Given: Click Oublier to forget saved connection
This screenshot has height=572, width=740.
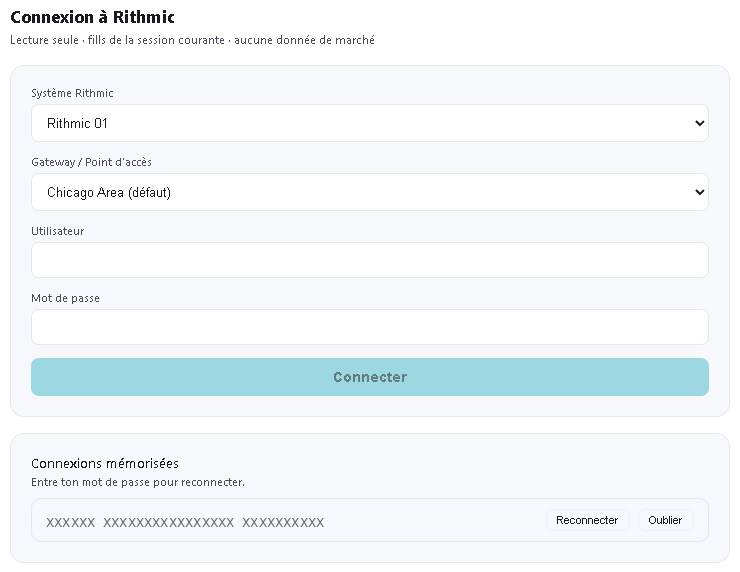Looking at the screenshot, I should [x=665, y=520].
